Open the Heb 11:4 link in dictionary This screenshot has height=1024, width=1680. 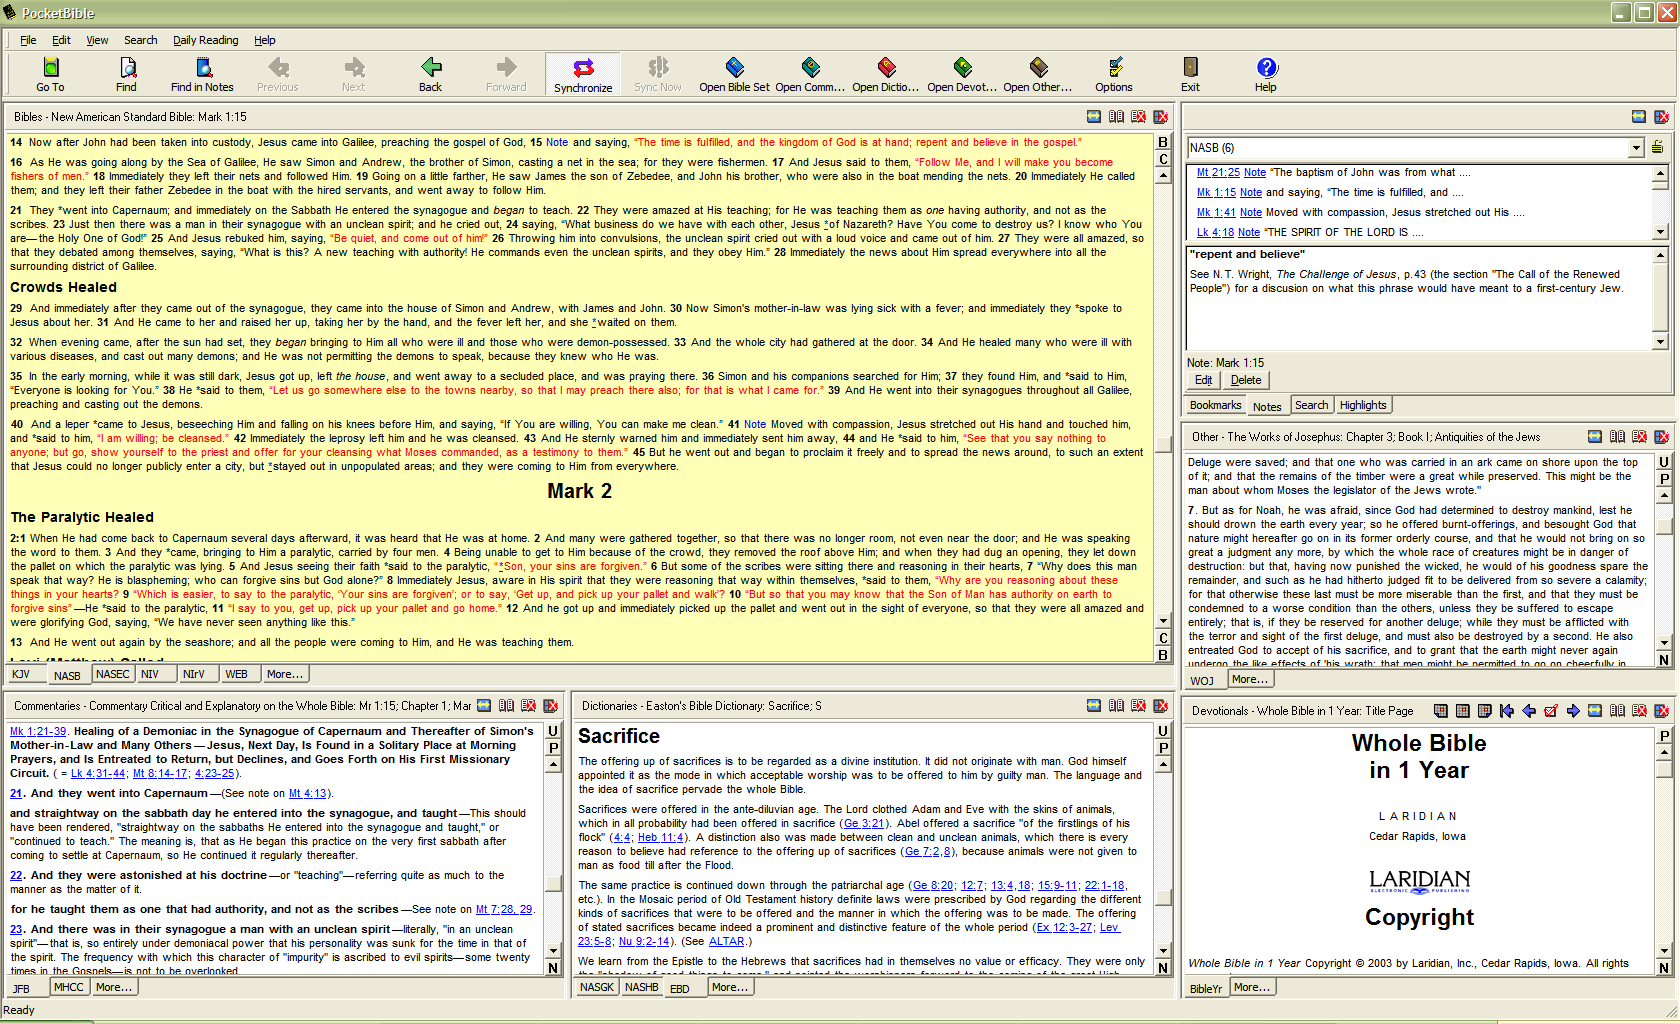(660, 838)
